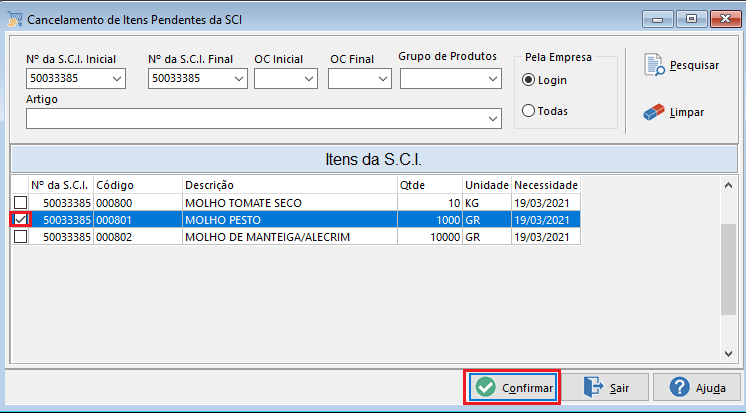The image size is (746, 414).
Task: Click the Itens da S.C.I. header bar
Action: click(373, 159)
